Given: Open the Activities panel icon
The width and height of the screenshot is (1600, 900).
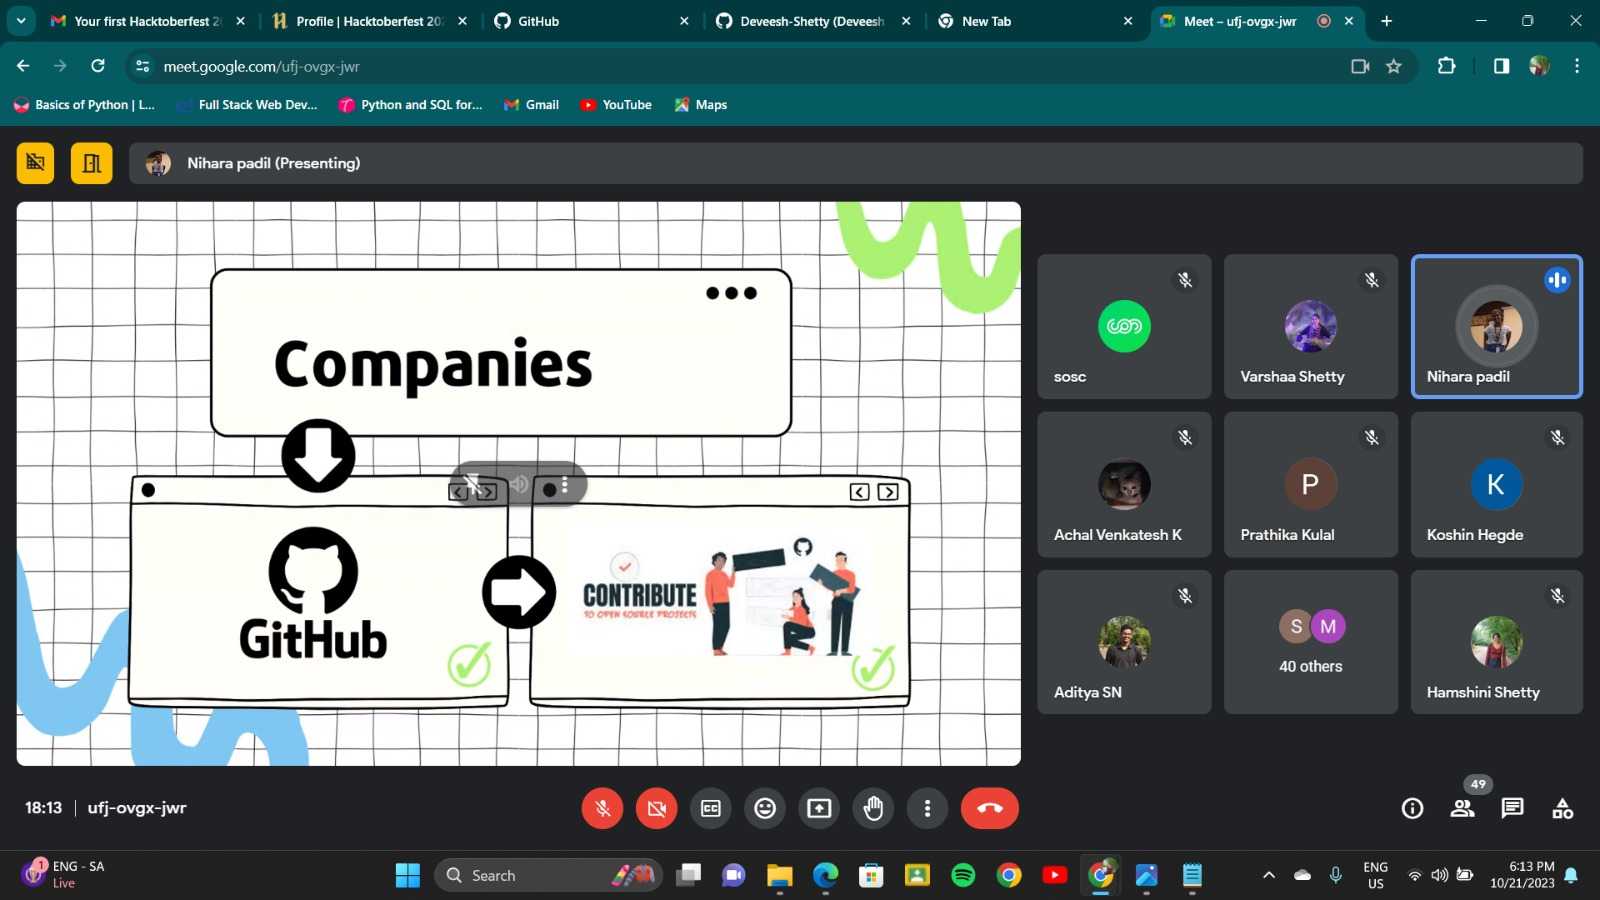Looking at the screenshot, I should pos(1562,808).
